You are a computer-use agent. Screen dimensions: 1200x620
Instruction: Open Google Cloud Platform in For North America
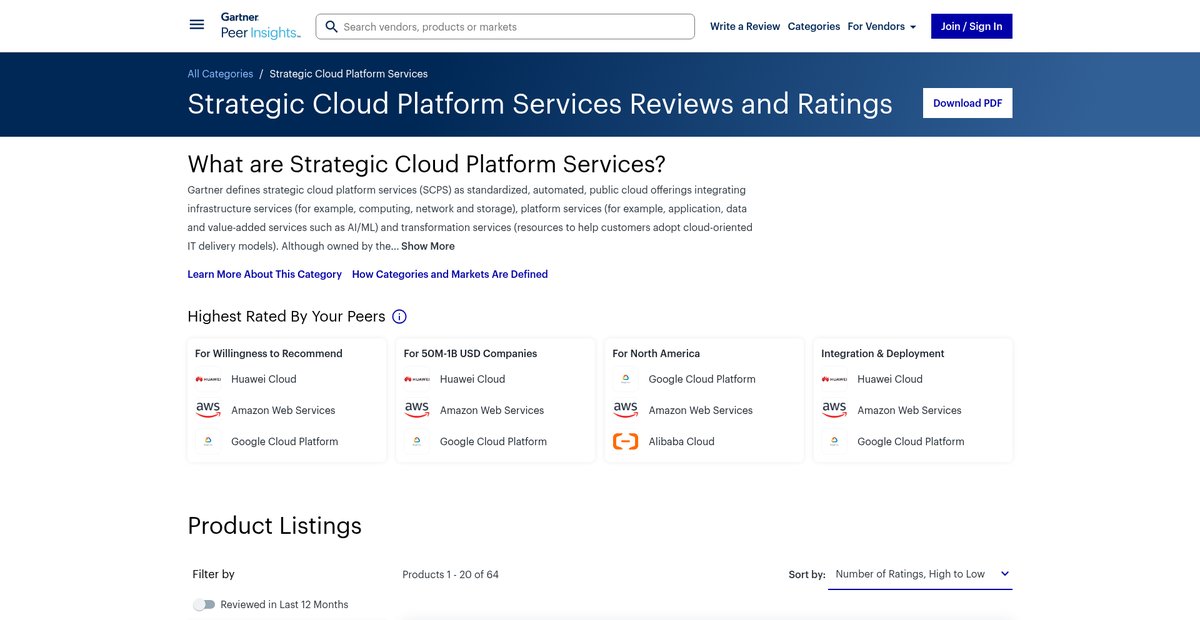[702, 379]
